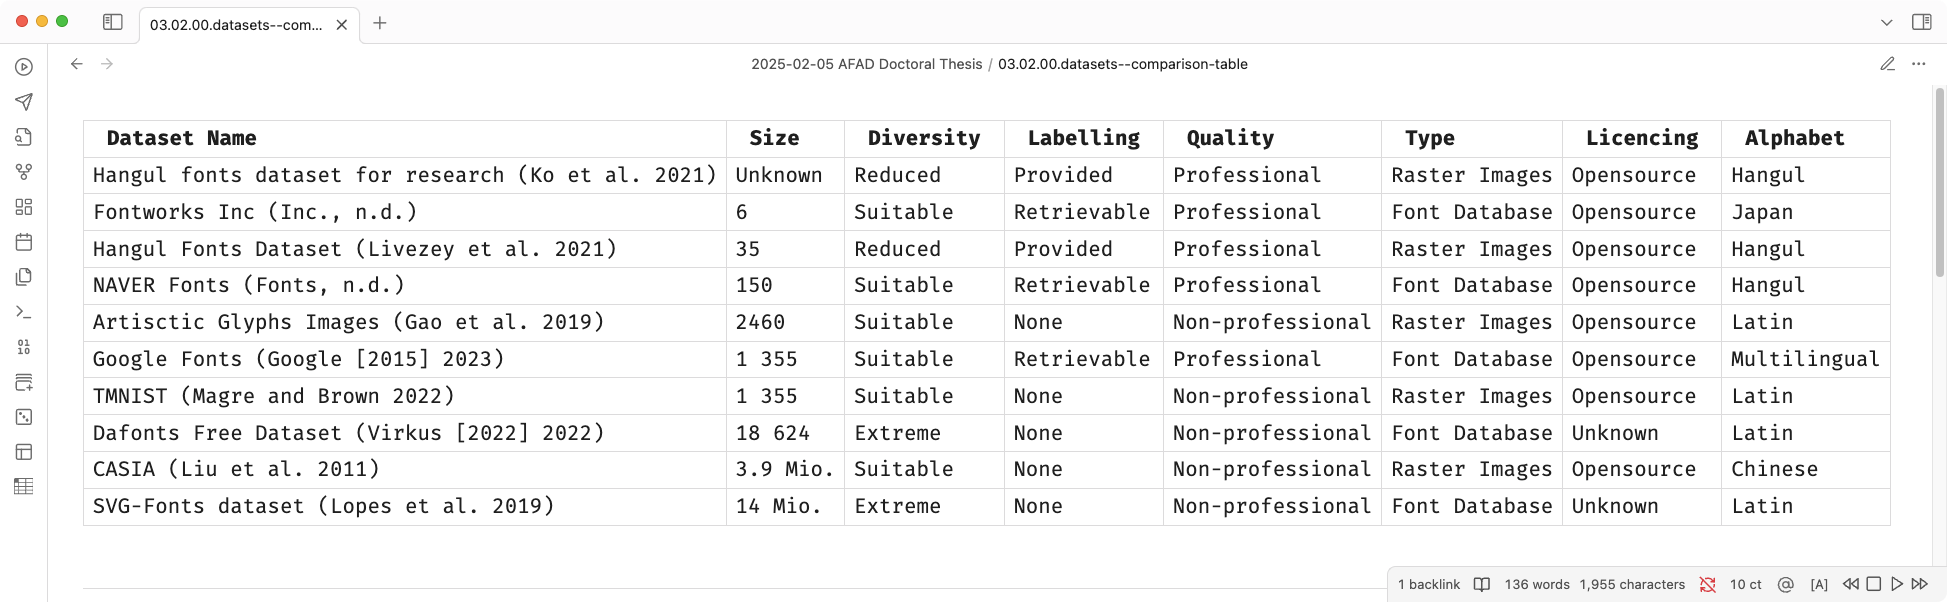Screen dimensions: 1947x602
Task: Click the Quality column header
Action: tap(1273, 139)
